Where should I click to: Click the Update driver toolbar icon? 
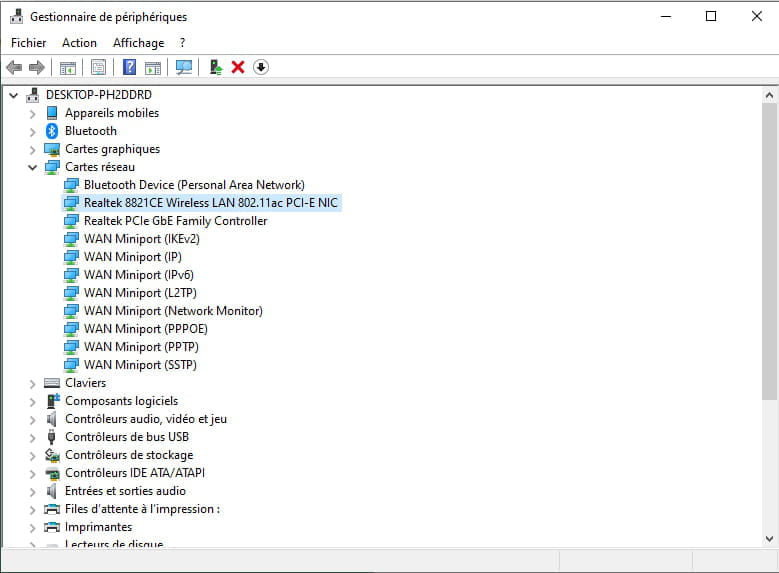click(x=215, y=67)
